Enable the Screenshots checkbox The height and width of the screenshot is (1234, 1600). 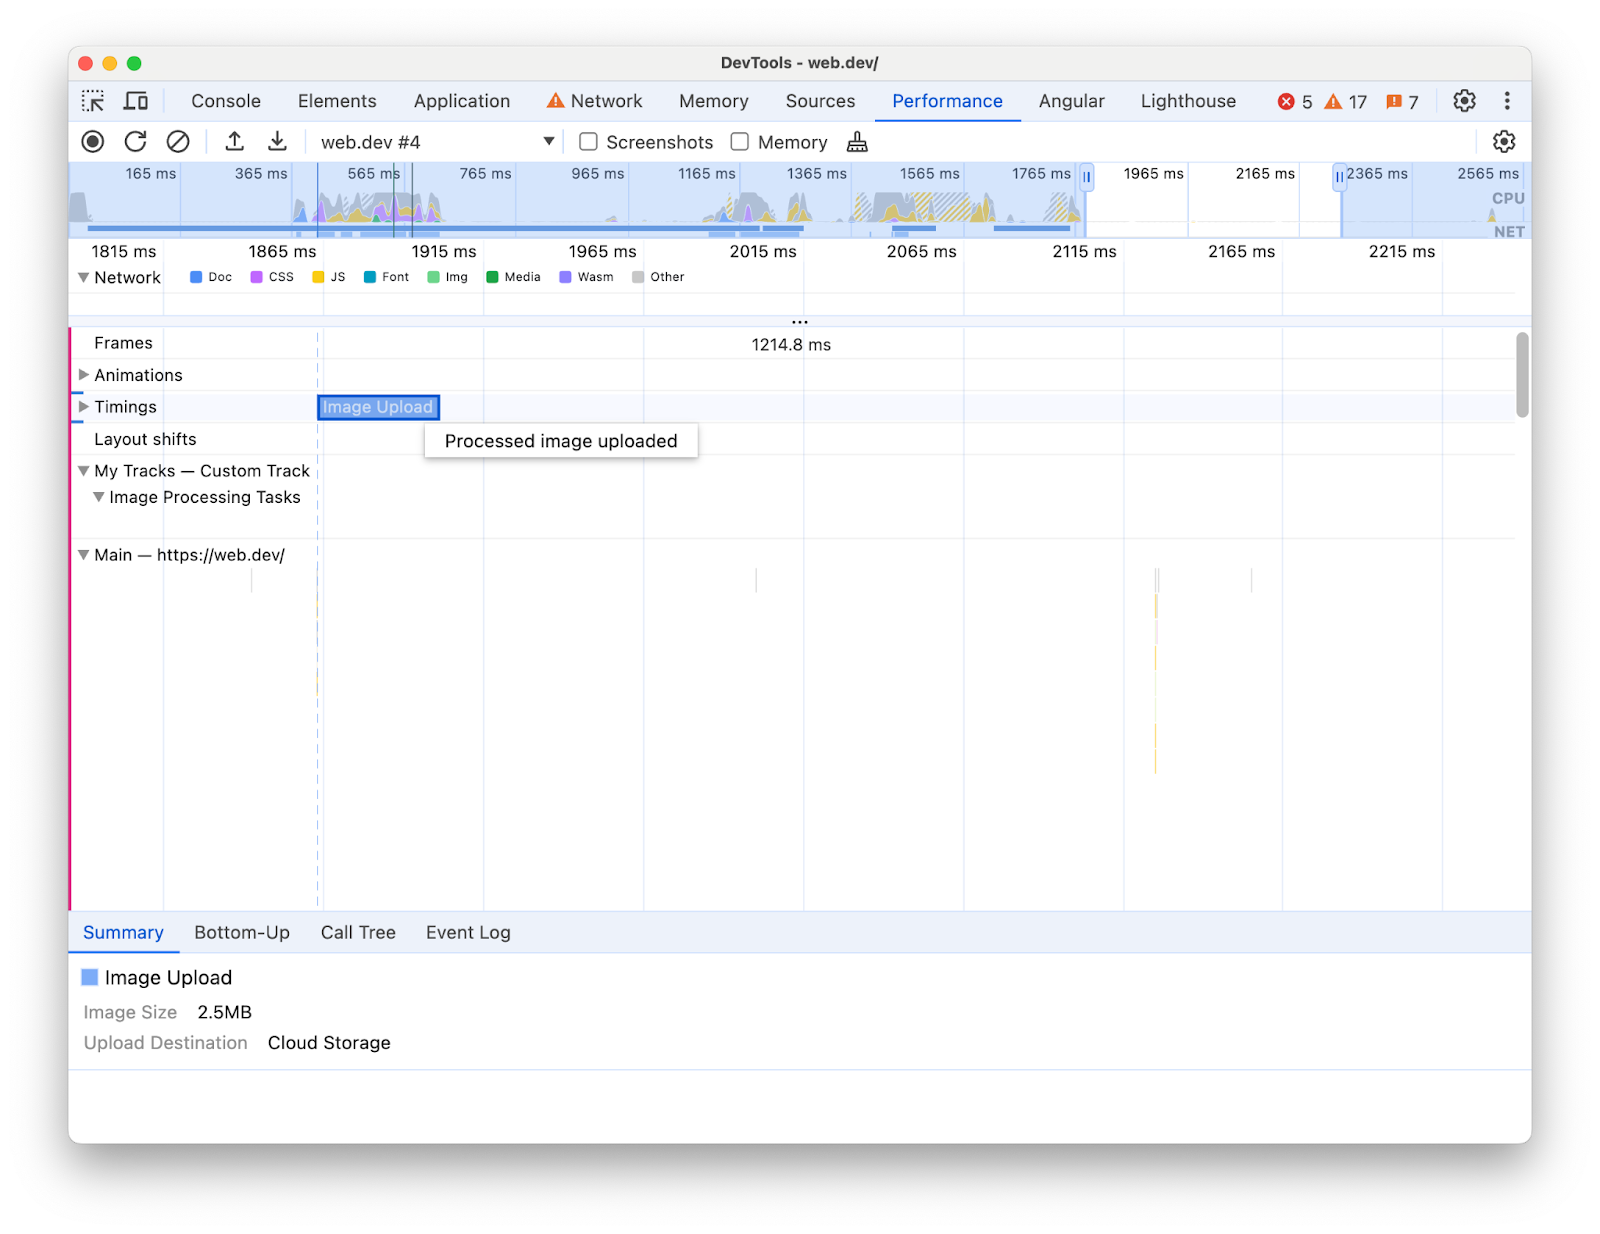(x=588, y=142)
